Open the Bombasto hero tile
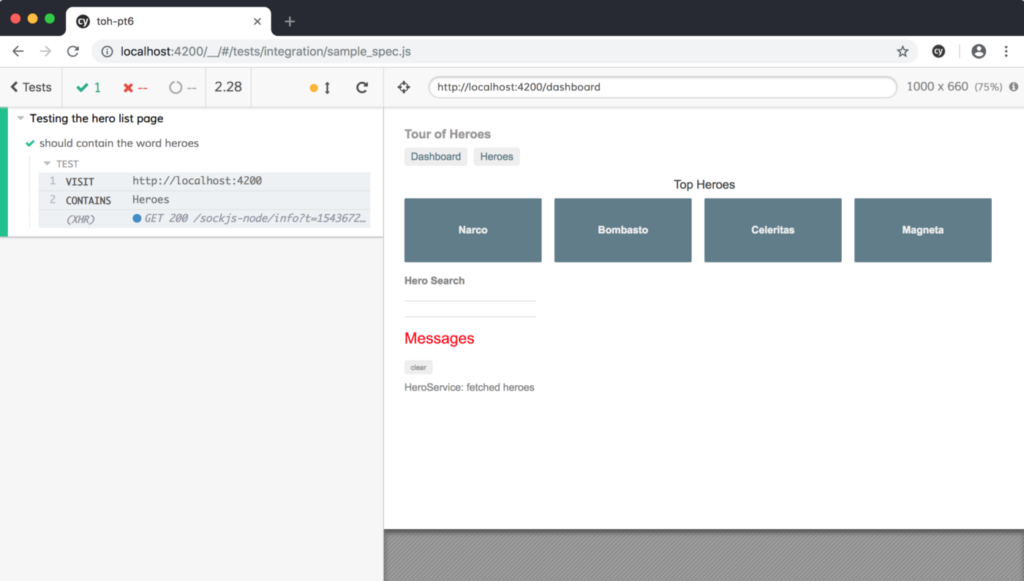Viewport: 1024px width, 581px height. (622, 230)
